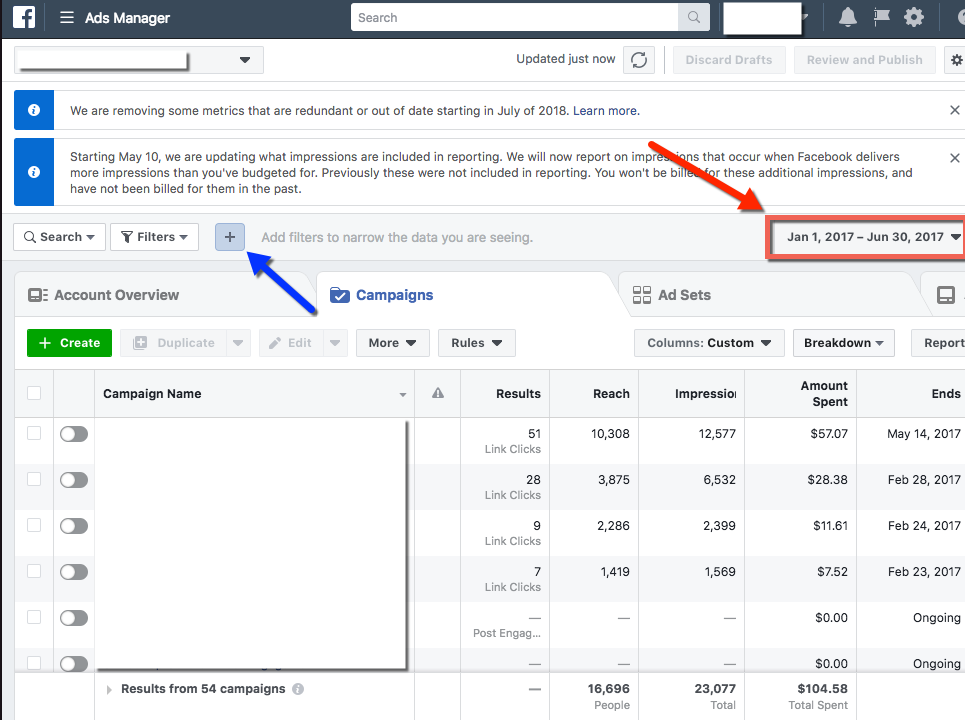Click the May 14, 2017 end date
The height and width of the screenshot is (720, 965).
pyautogui.click(x=924, y=434)
